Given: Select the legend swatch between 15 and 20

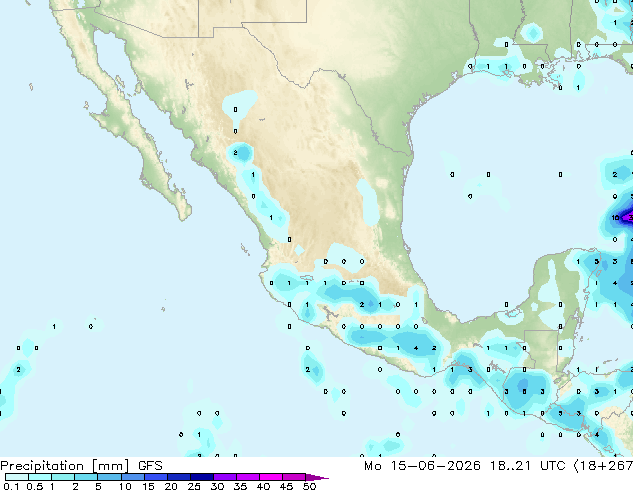Looking at the screenshot, I should point(155,477).
